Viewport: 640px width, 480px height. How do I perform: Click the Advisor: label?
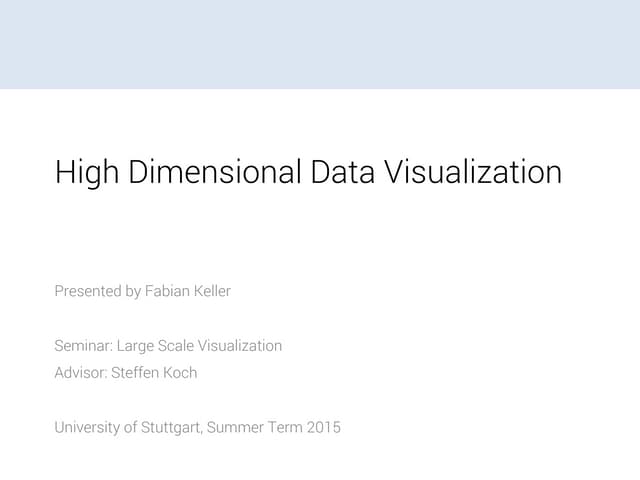[x=80, y=373]
